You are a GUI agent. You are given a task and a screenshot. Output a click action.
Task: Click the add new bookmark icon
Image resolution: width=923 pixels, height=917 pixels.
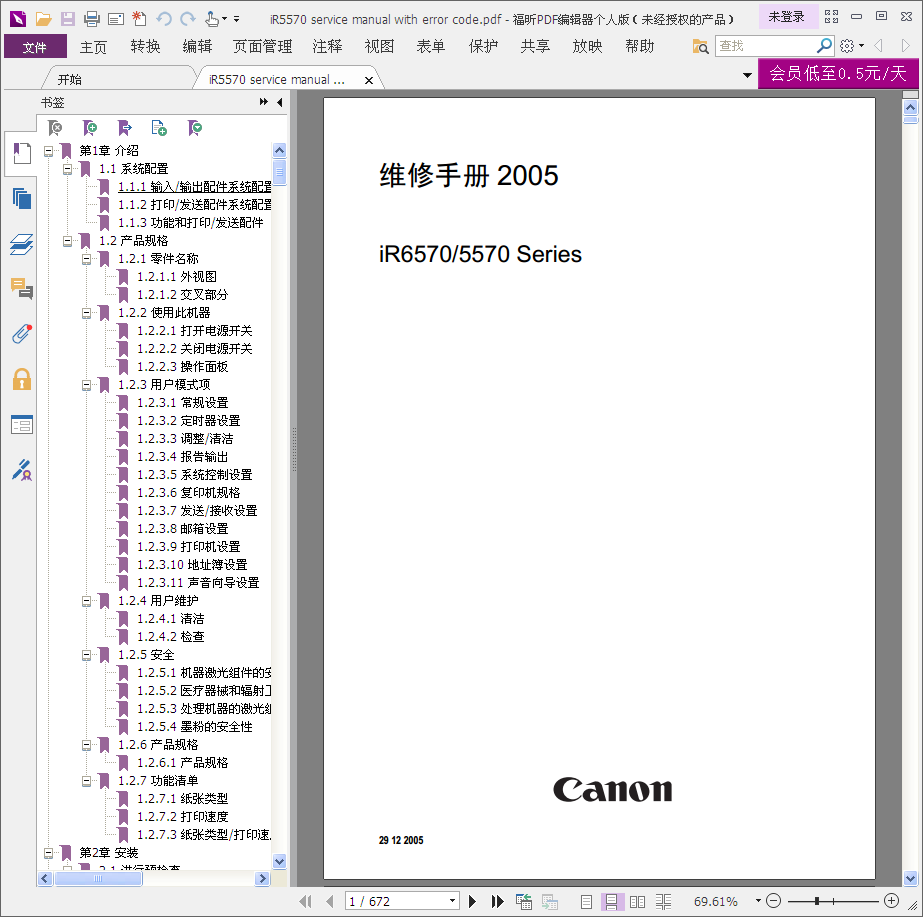click(89, 127)
